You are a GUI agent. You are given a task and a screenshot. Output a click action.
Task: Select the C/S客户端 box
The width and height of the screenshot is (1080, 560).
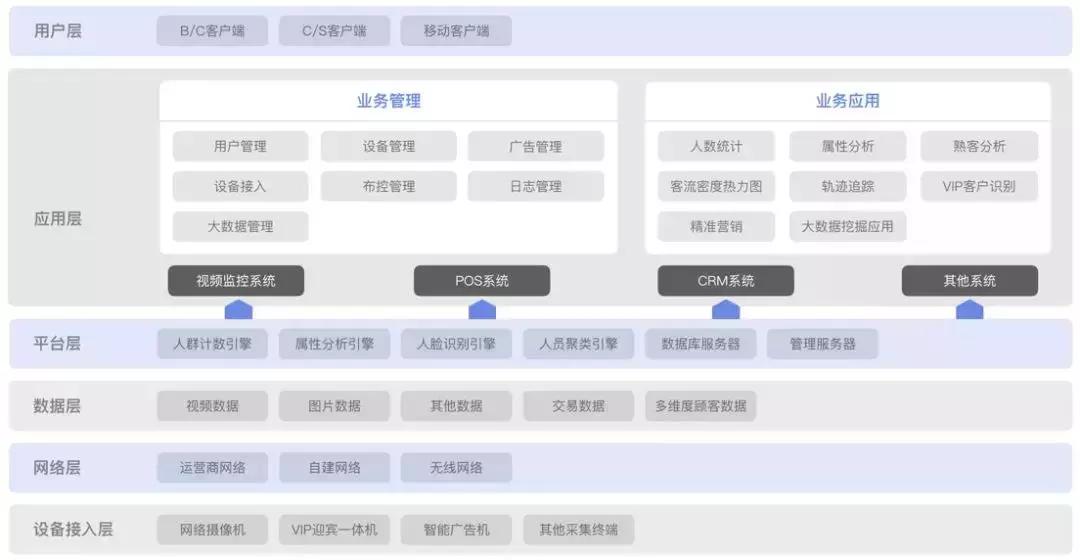[x=334, y=31]
